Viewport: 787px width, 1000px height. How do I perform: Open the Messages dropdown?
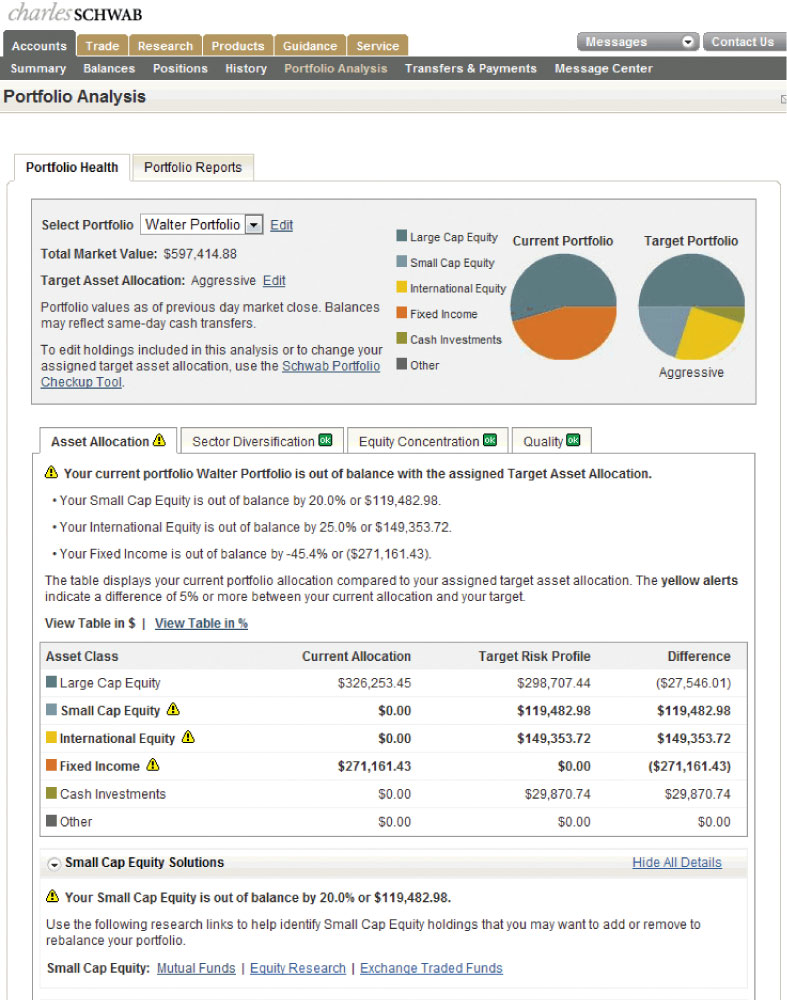[x=638, y=41]
